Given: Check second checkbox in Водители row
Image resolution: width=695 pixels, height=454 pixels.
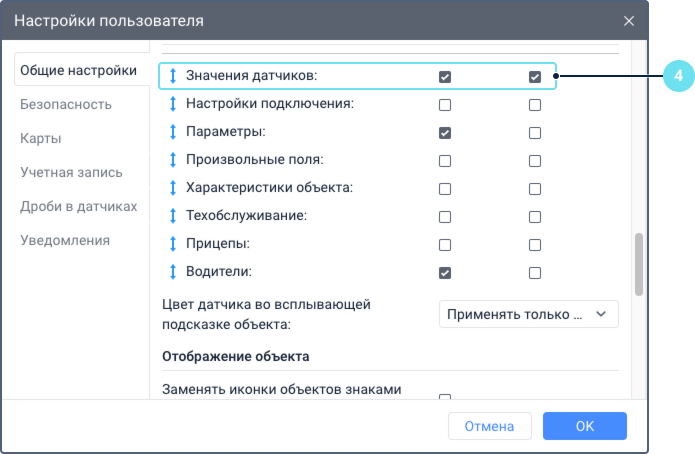Looking at the screenshot, I should [535, 272].
